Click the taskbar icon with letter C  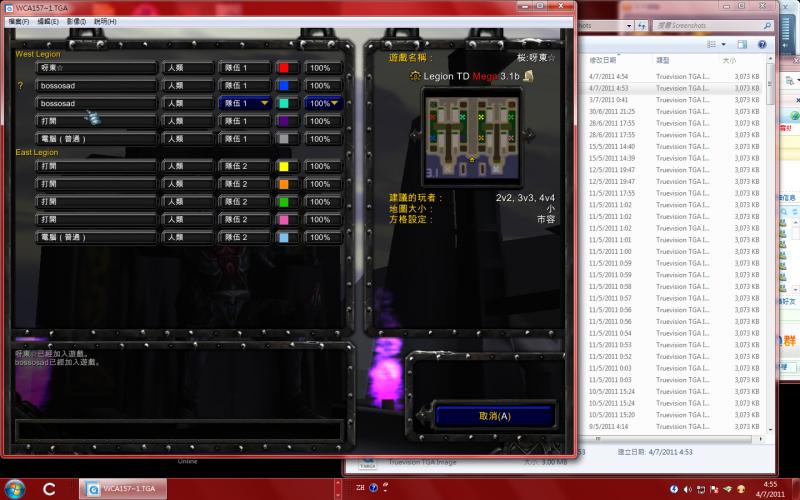(x=49, y=489)
